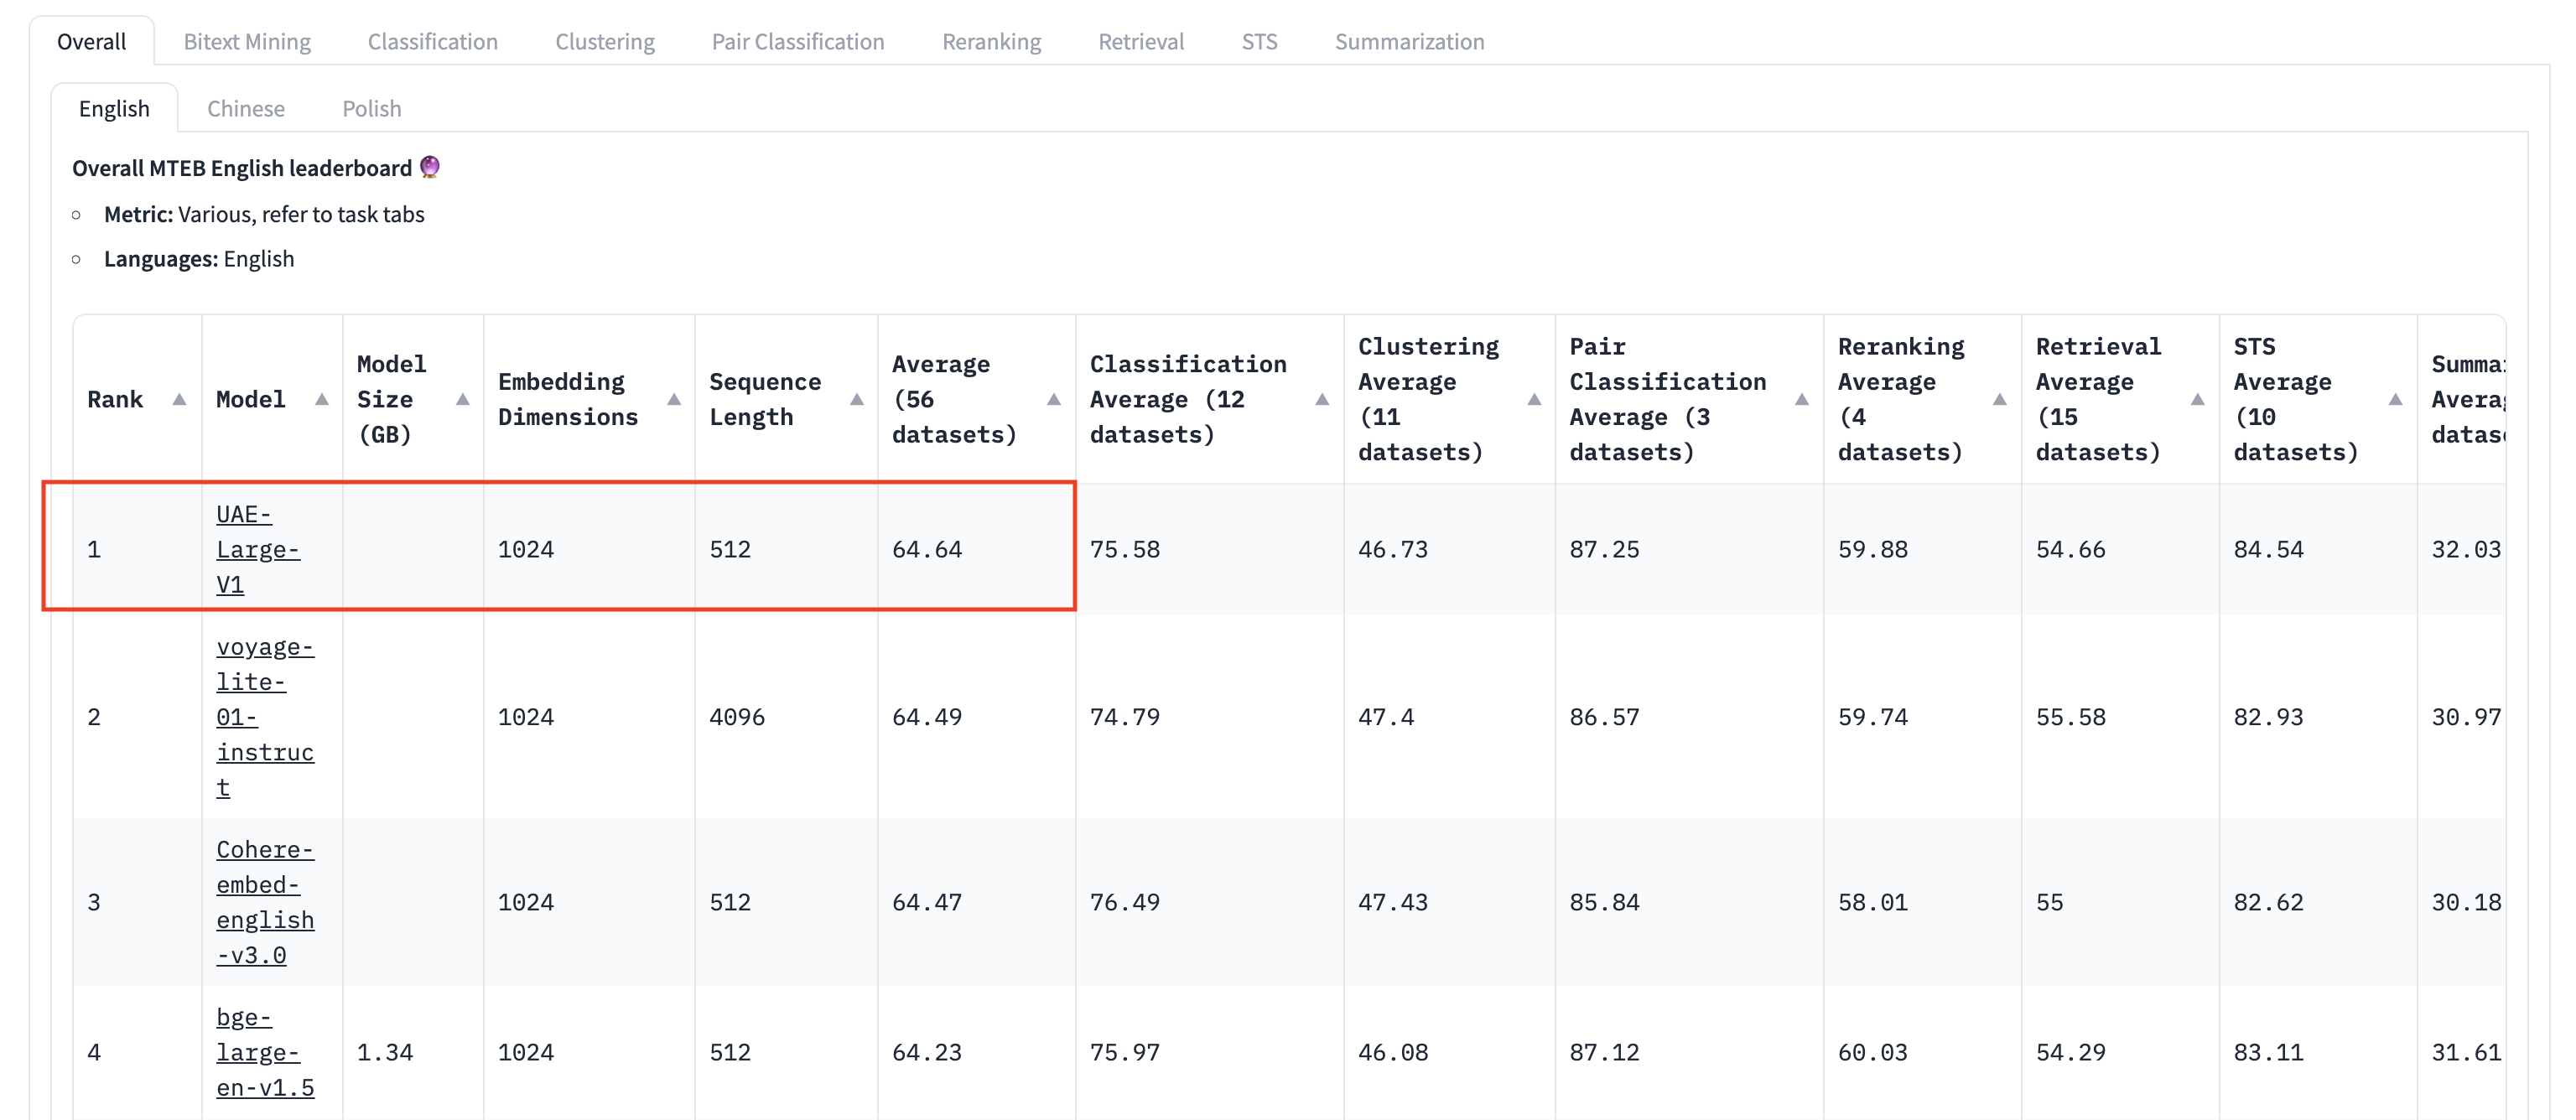Sort by Pair Classification Average arrow
Image resolution: width=2576 pixels, height=1120 pixels.
click(1802, 400)
